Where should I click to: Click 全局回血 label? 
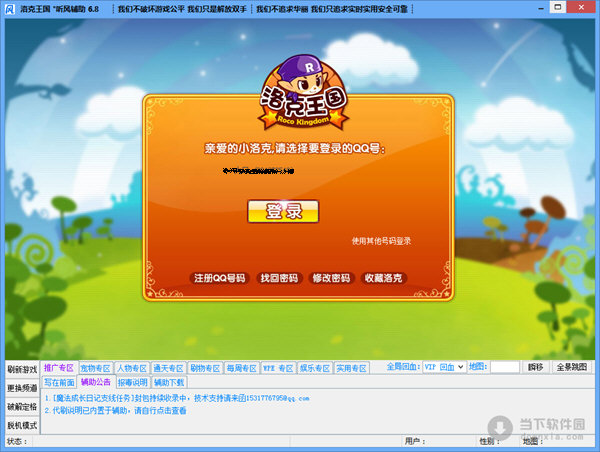(x=403, y=367)
